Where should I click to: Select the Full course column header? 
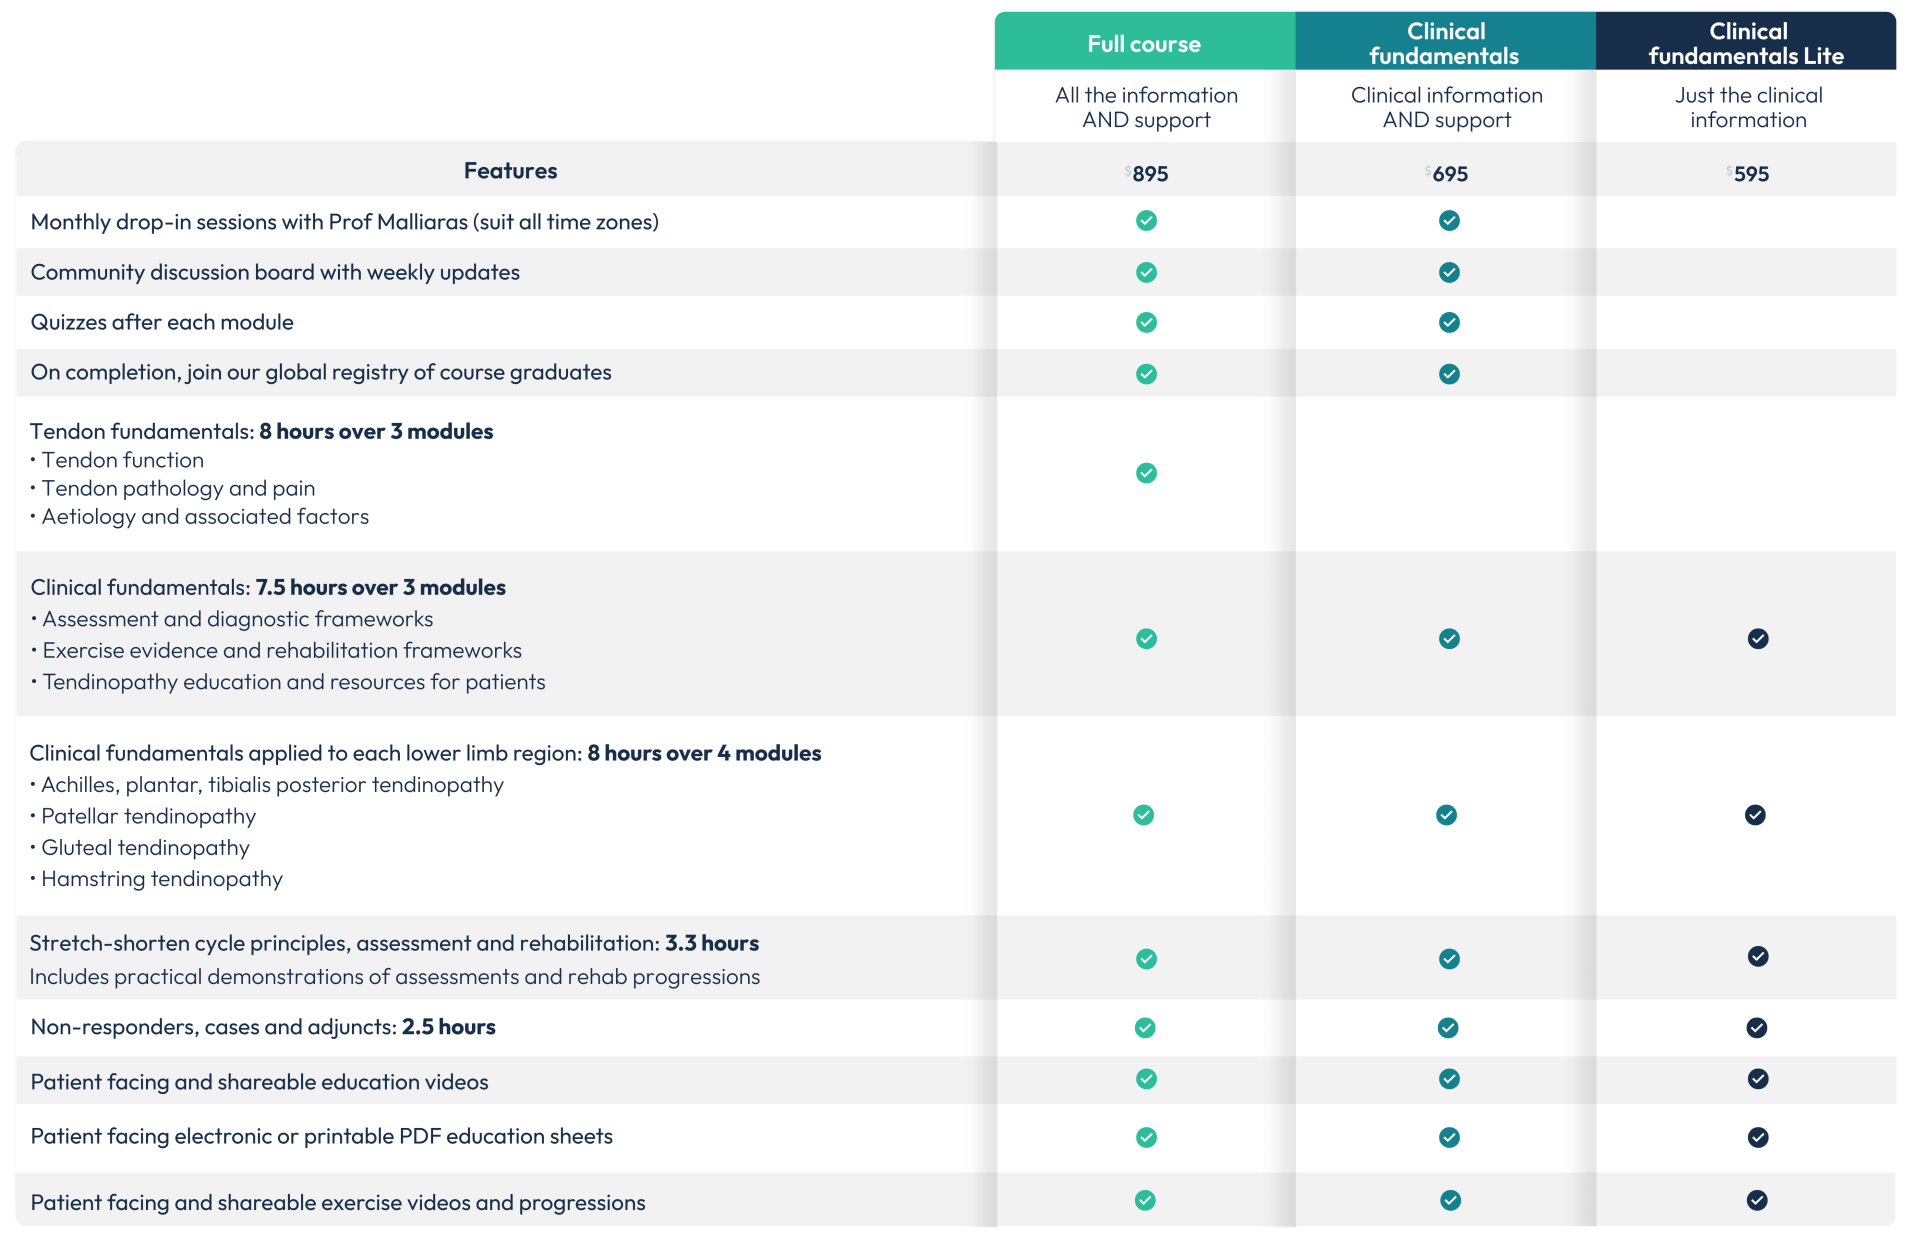[x=1144, y=44]
